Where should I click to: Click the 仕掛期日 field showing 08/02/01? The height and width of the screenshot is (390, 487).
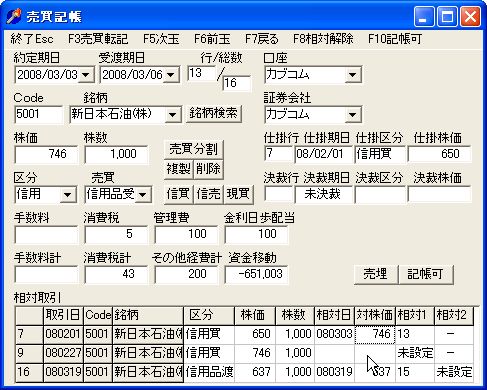point(323,154)
